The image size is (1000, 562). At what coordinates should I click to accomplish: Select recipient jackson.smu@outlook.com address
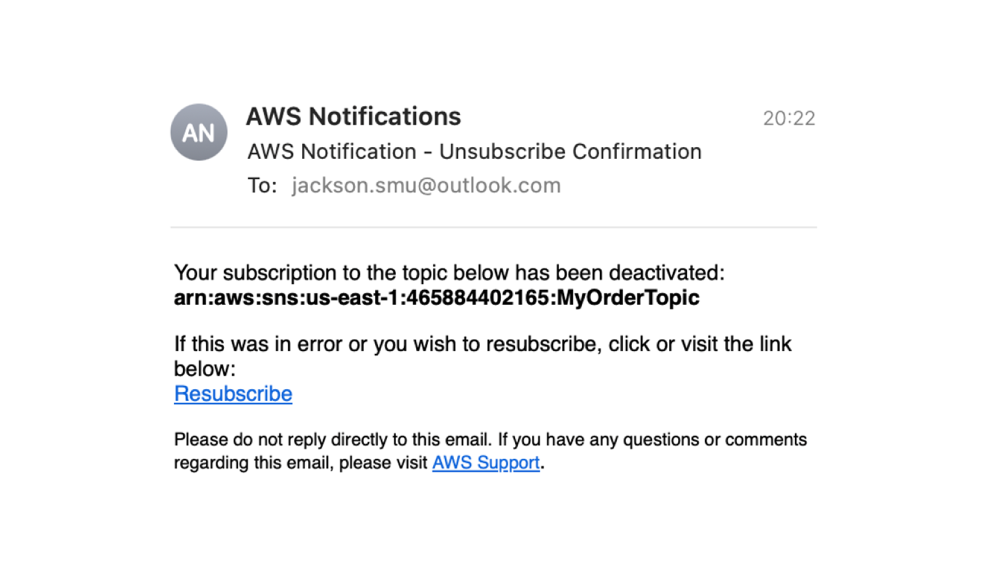point(426,185)
